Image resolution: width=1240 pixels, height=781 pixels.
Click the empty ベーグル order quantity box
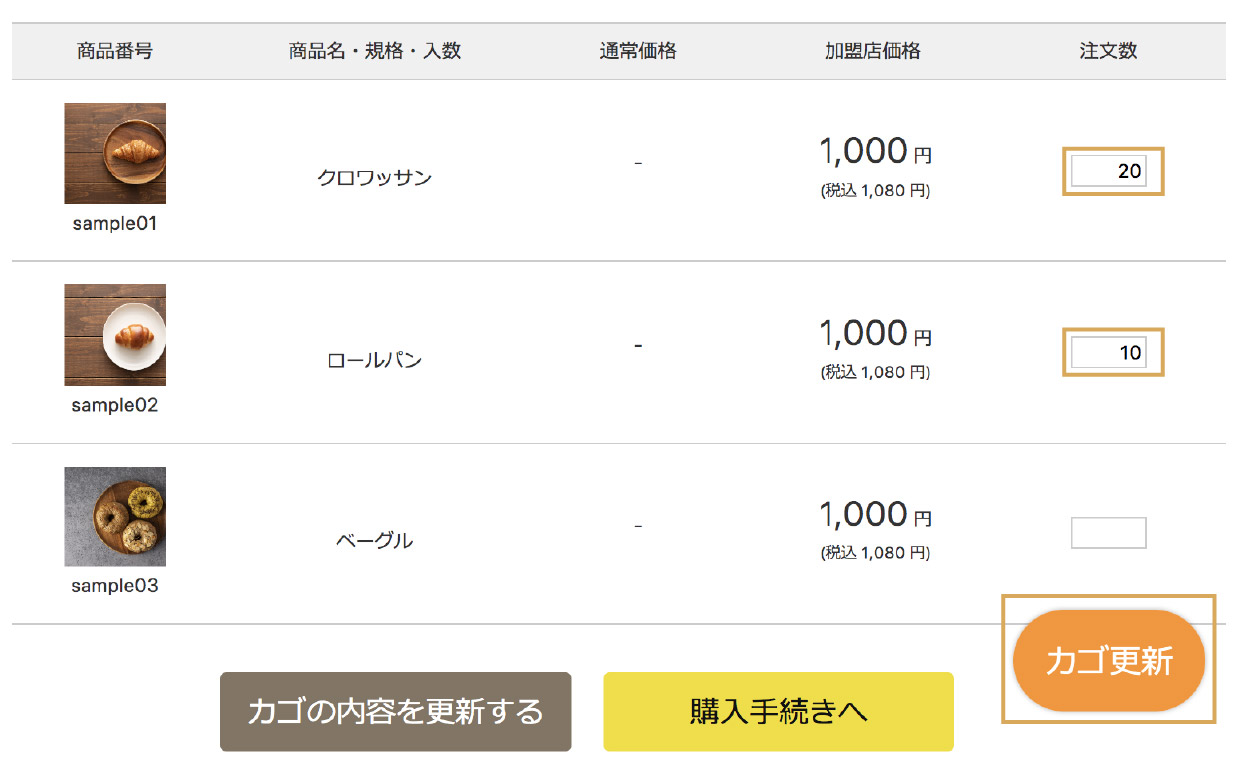point(1108,533)
